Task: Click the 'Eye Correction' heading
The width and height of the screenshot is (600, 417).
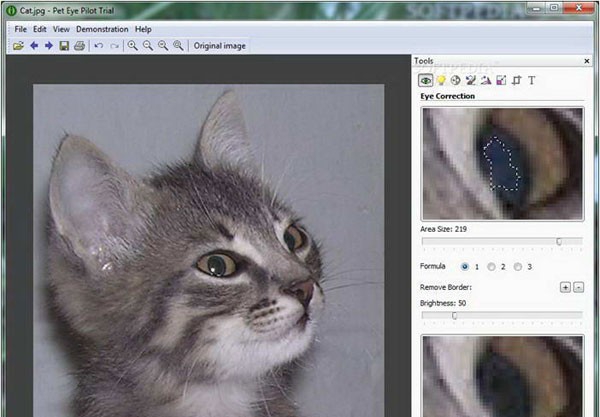Action: pyautogui.click(x=447, y=96)
